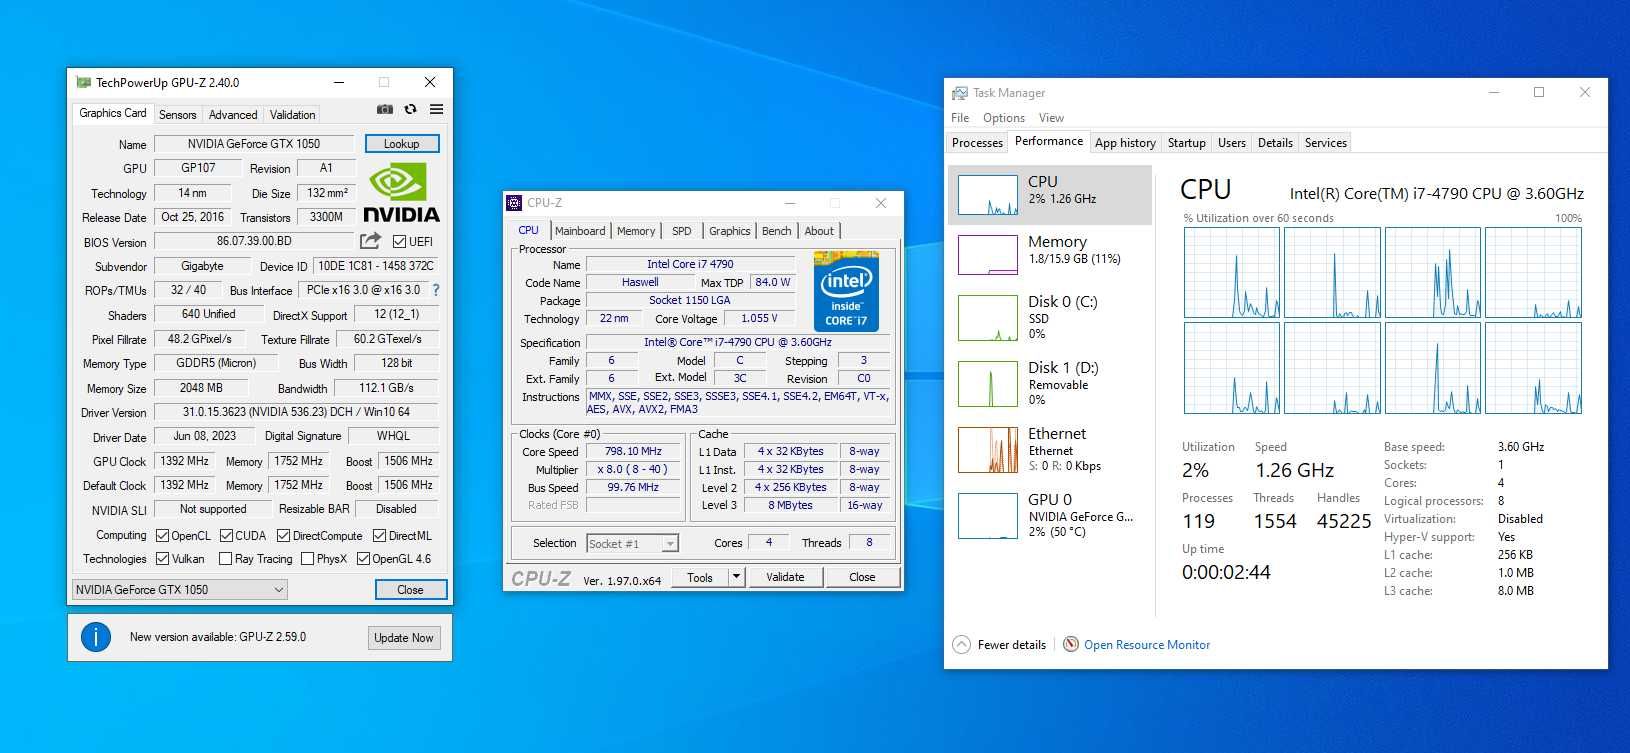
Task: Open the CPU-Z Memory tab
Action: pyautogui.click(x=636, y=230)
